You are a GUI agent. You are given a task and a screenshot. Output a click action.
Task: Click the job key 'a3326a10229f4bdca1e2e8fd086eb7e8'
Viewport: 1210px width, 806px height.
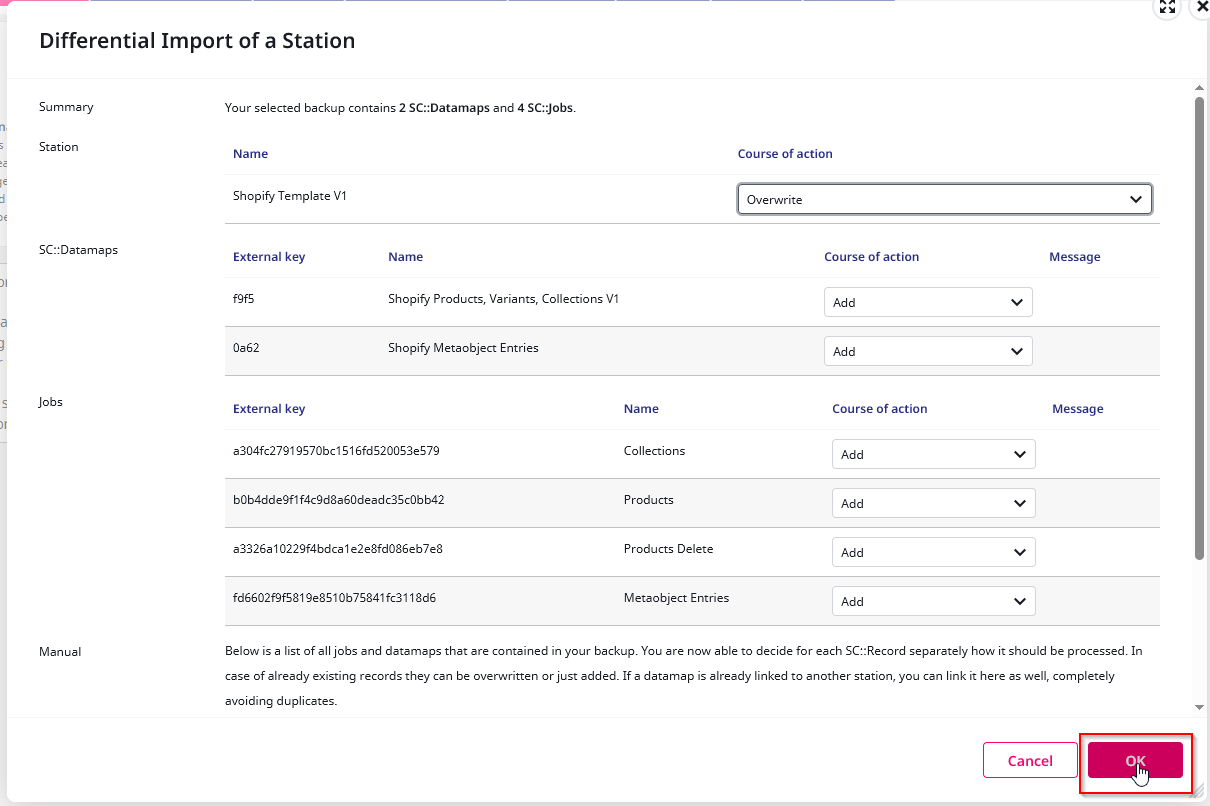337,549
